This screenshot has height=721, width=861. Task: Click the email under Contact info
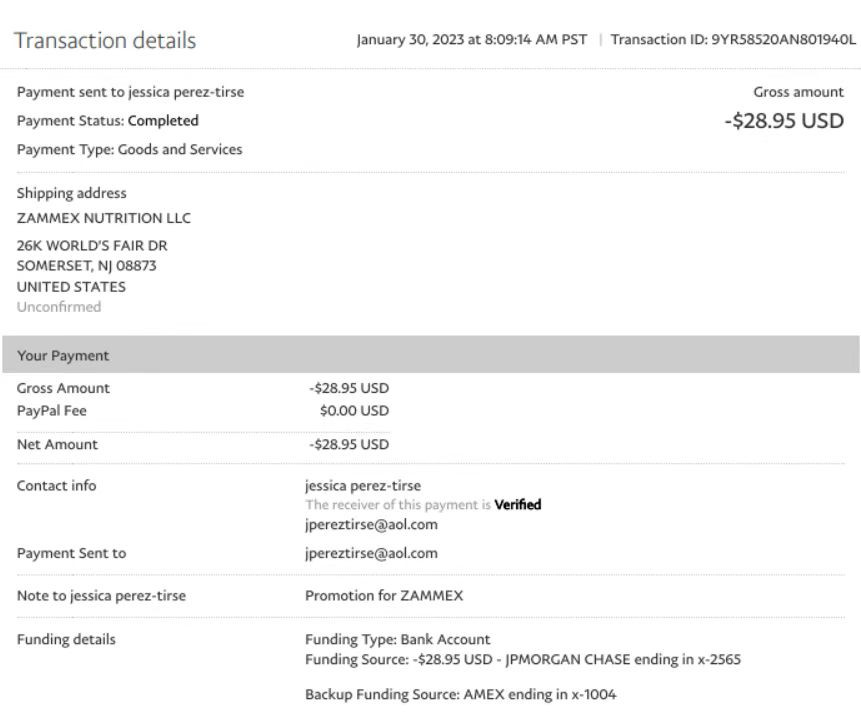[x=371, y=524]
